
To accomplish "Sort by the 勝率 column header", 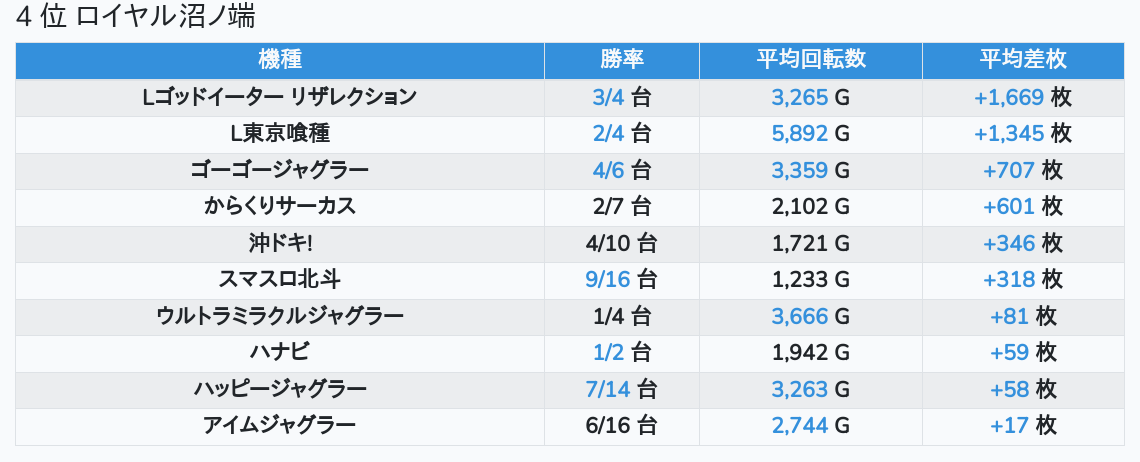I will coord(622,60).
